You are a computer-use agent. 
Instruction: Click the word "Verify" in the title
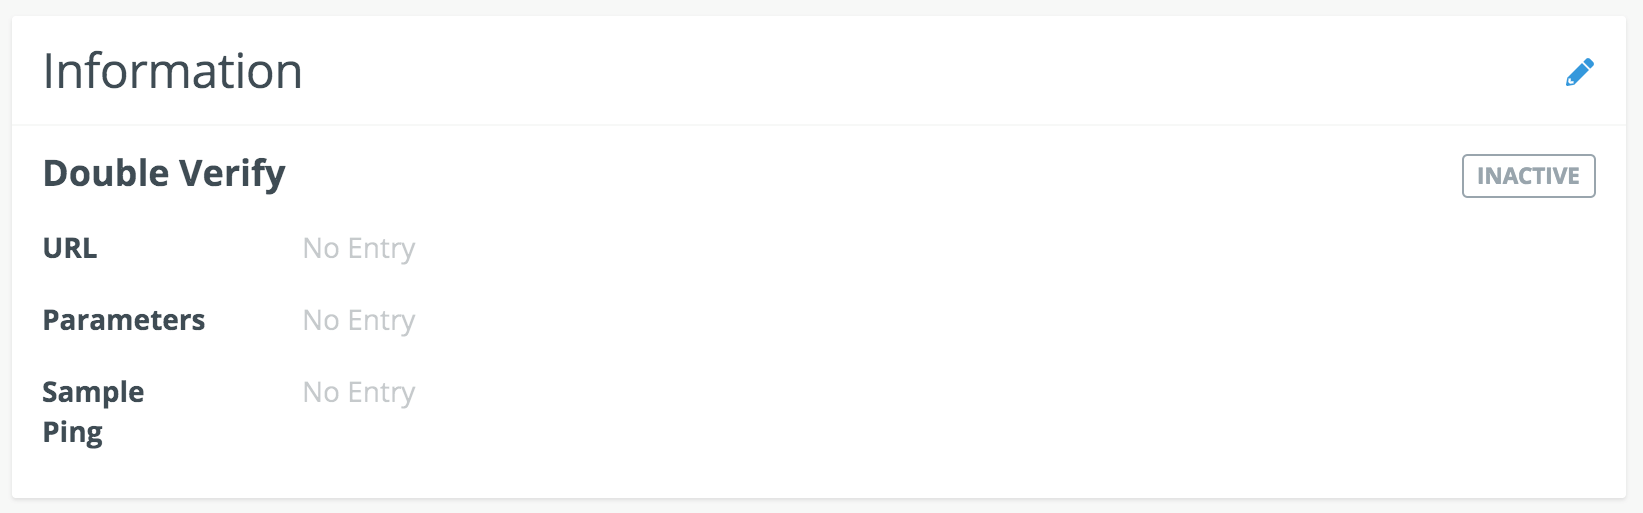[x=231, y=174]
